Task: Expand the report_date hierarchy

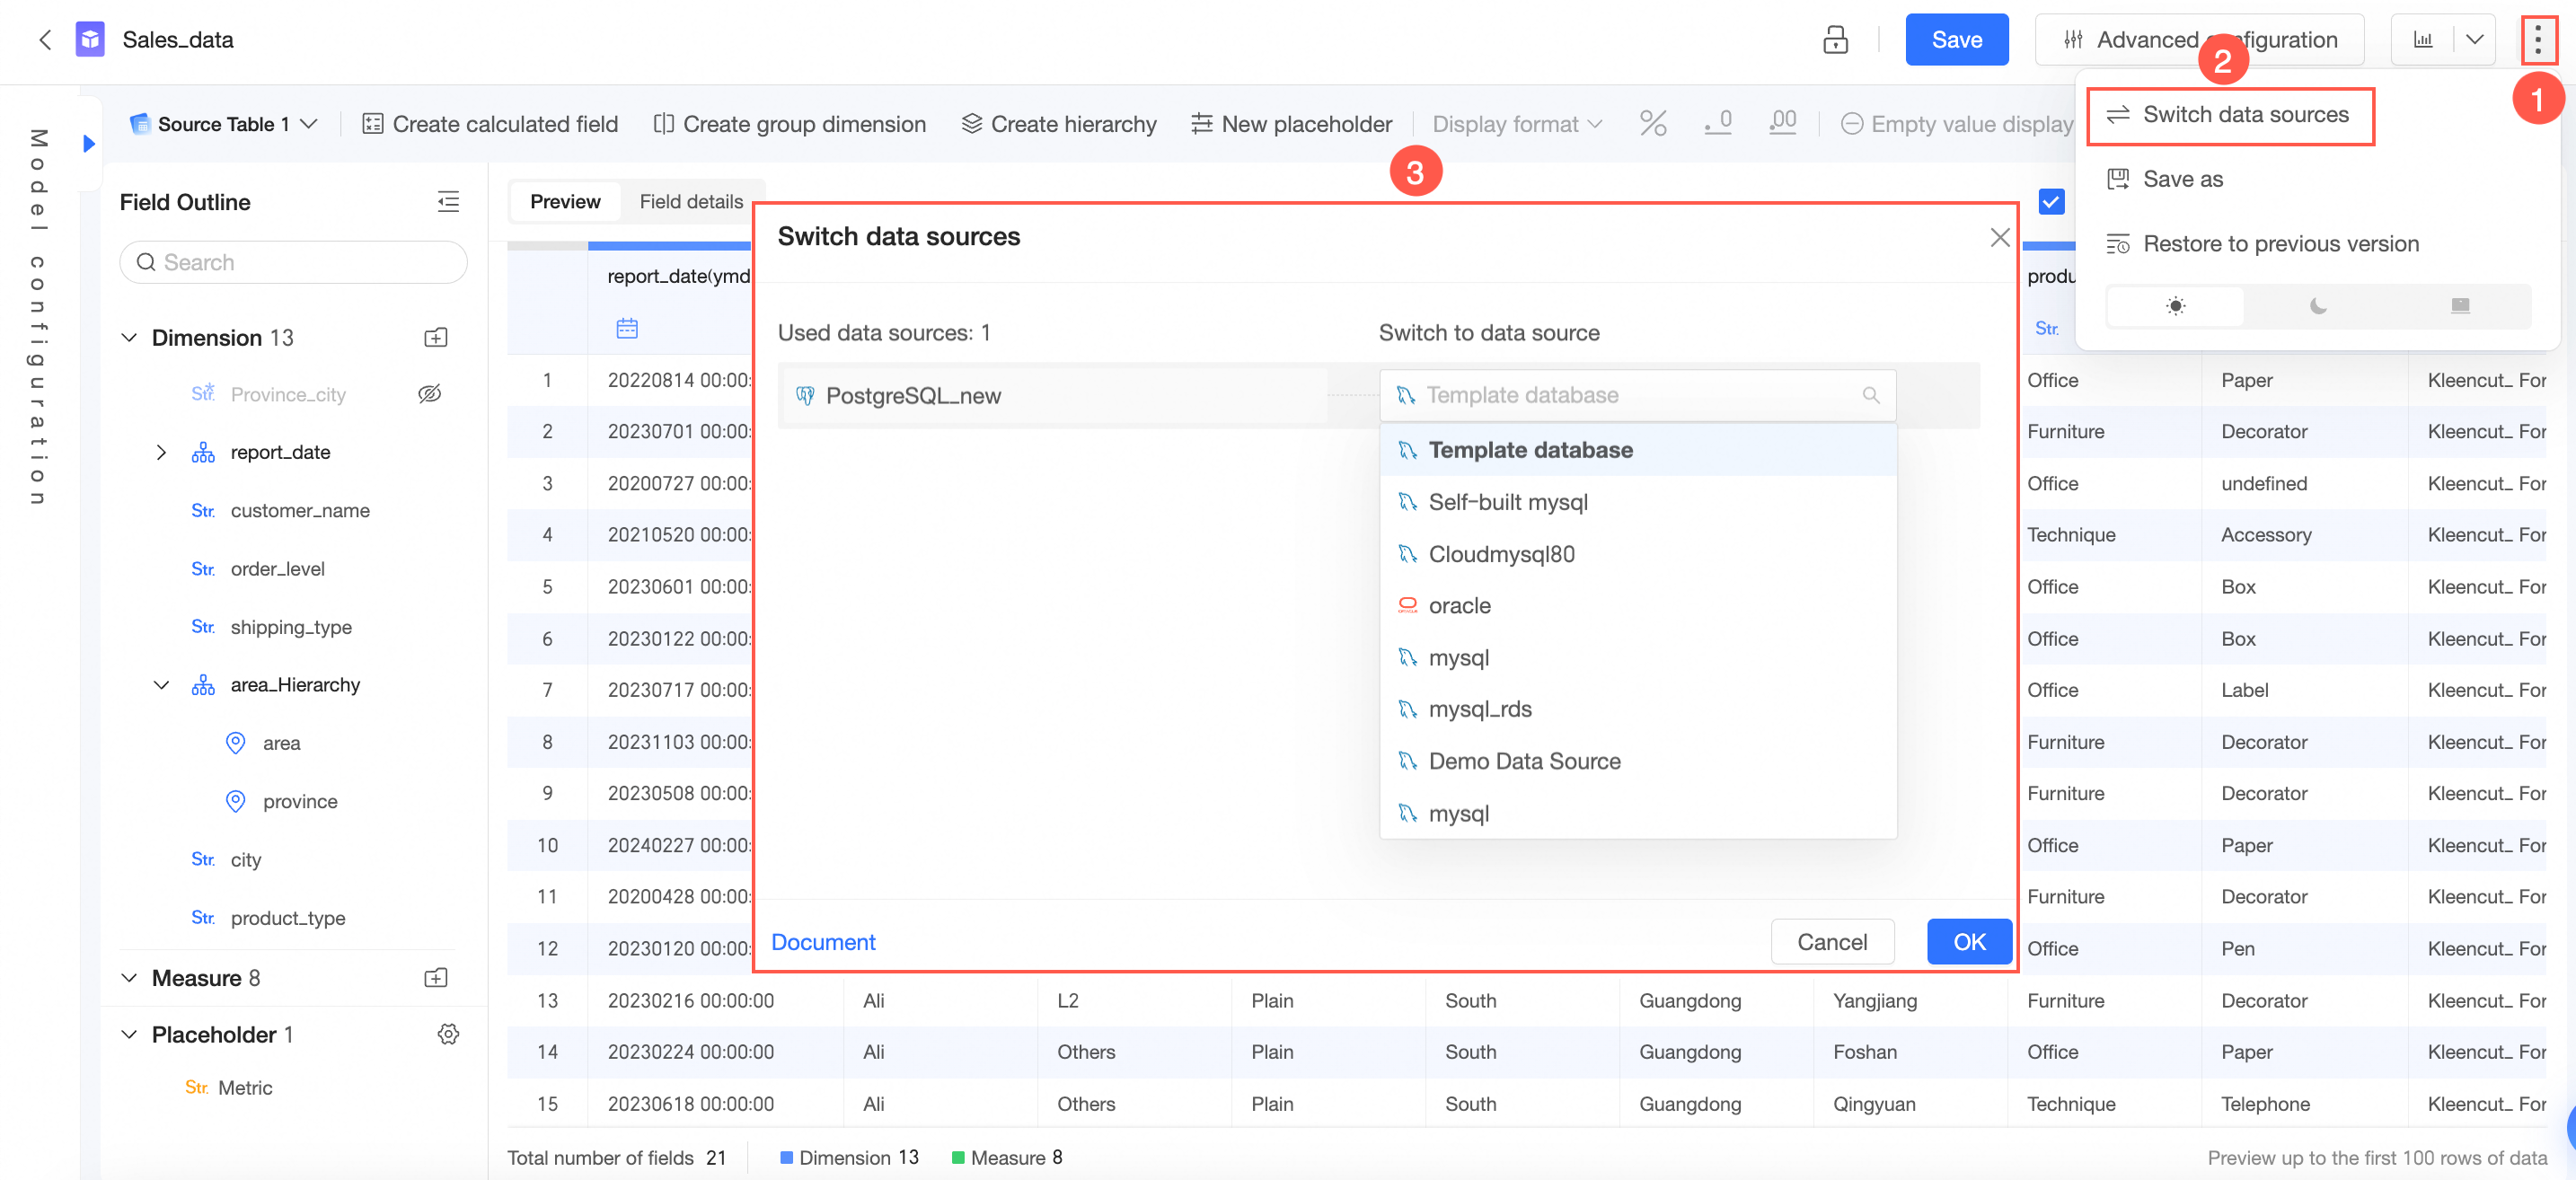Action: click(161, 452)
